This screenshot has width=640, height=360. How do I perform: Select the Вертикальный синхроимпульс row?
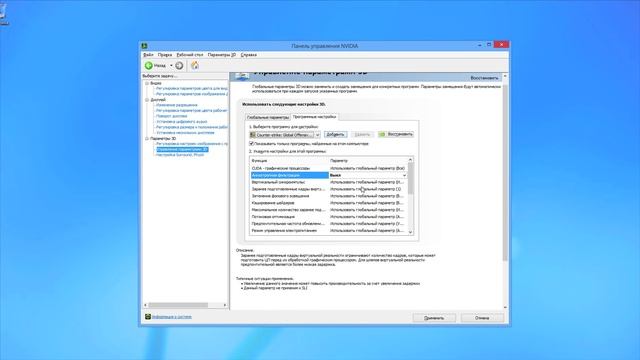pos(329,182)
